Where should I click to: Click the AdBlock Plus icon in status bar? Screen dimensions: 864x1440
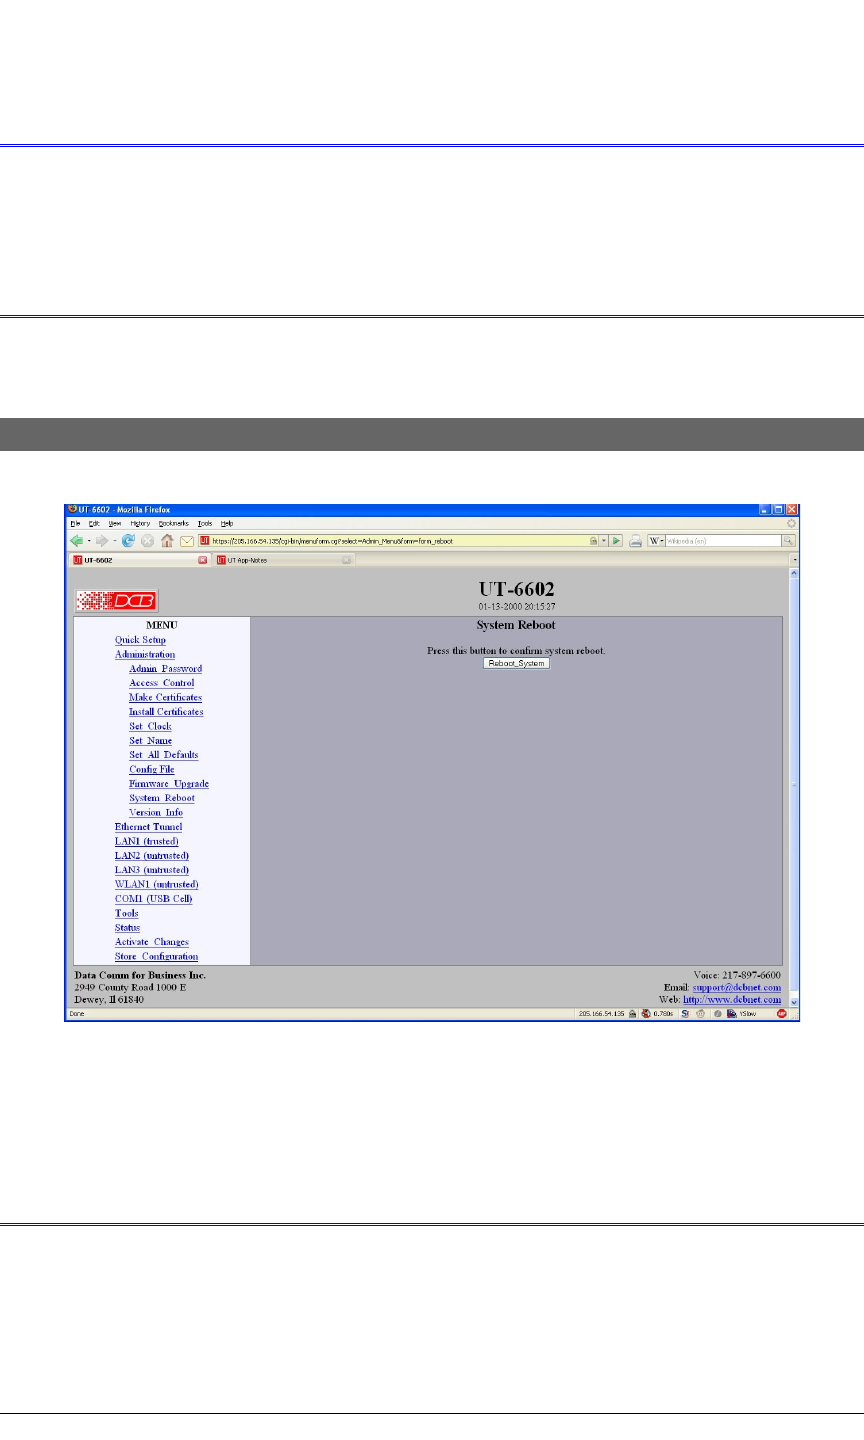tap(781, 1013)
